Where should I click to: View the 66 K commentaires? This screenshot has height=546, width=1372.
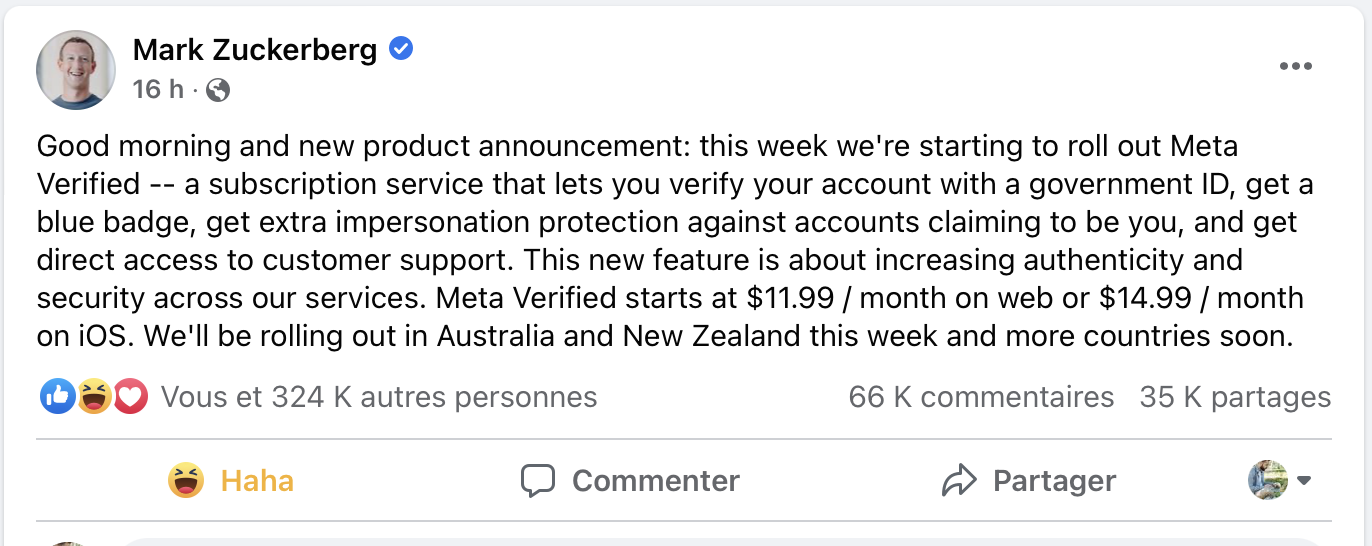click(x=981, y=397)
